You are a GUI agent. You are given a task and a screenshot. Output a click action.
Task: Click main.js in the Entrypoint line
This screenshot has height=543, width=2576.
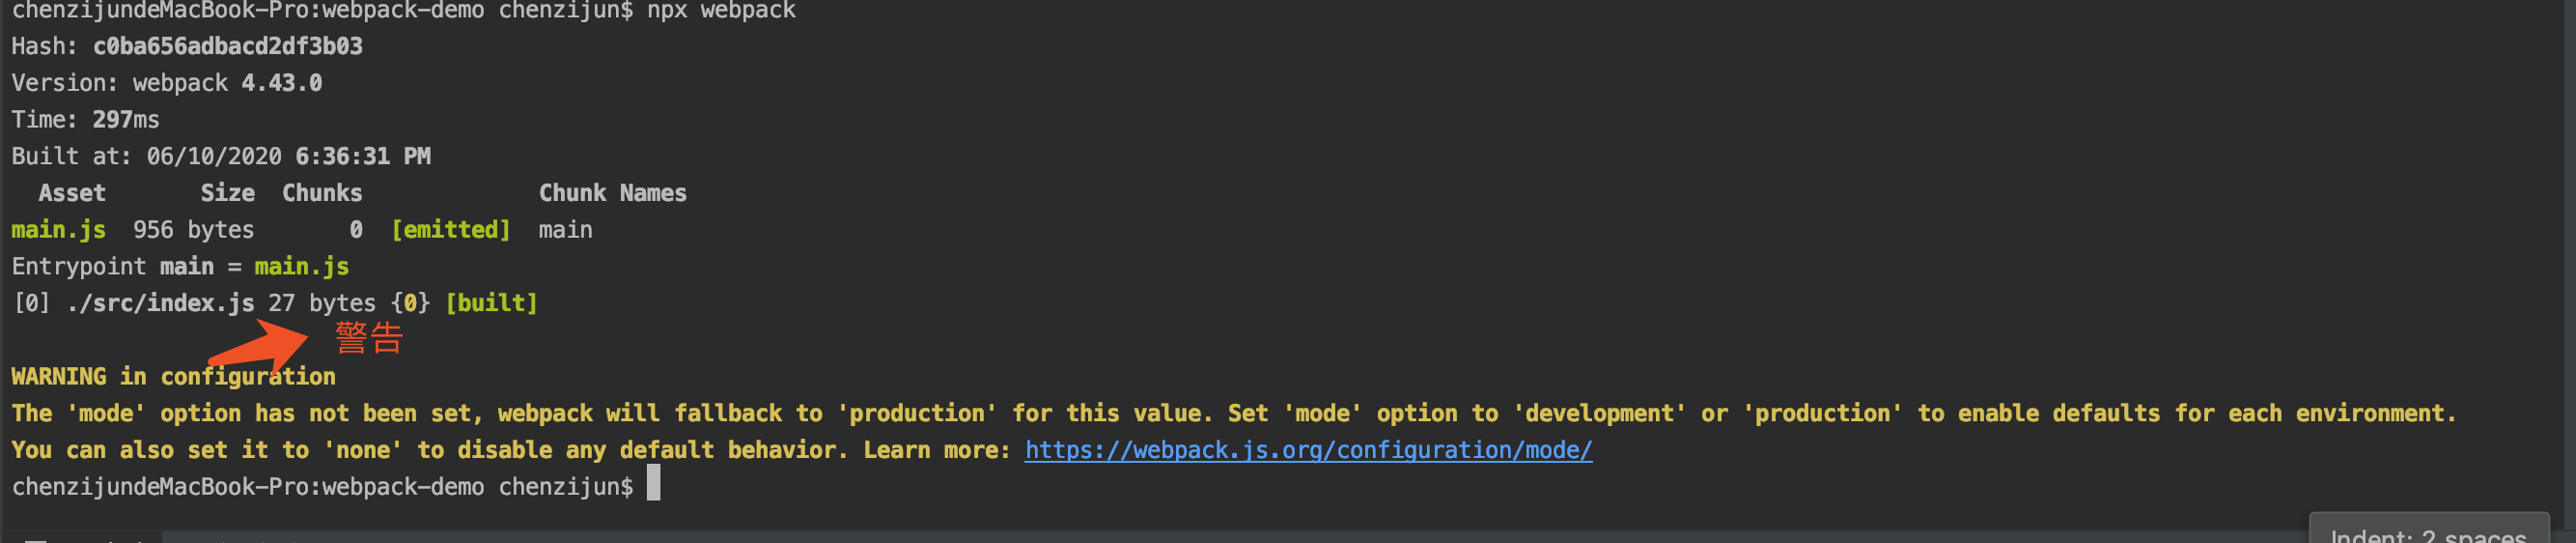click(301, 267)
